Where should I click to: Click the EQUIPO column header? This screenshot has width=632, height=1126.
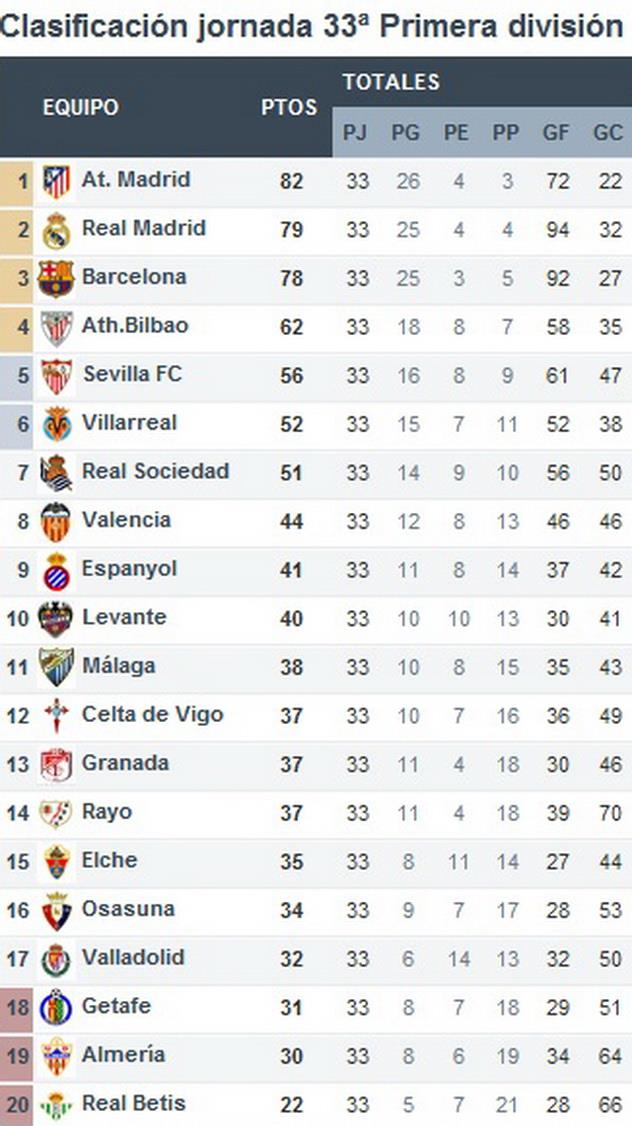[x=80, y=108]
